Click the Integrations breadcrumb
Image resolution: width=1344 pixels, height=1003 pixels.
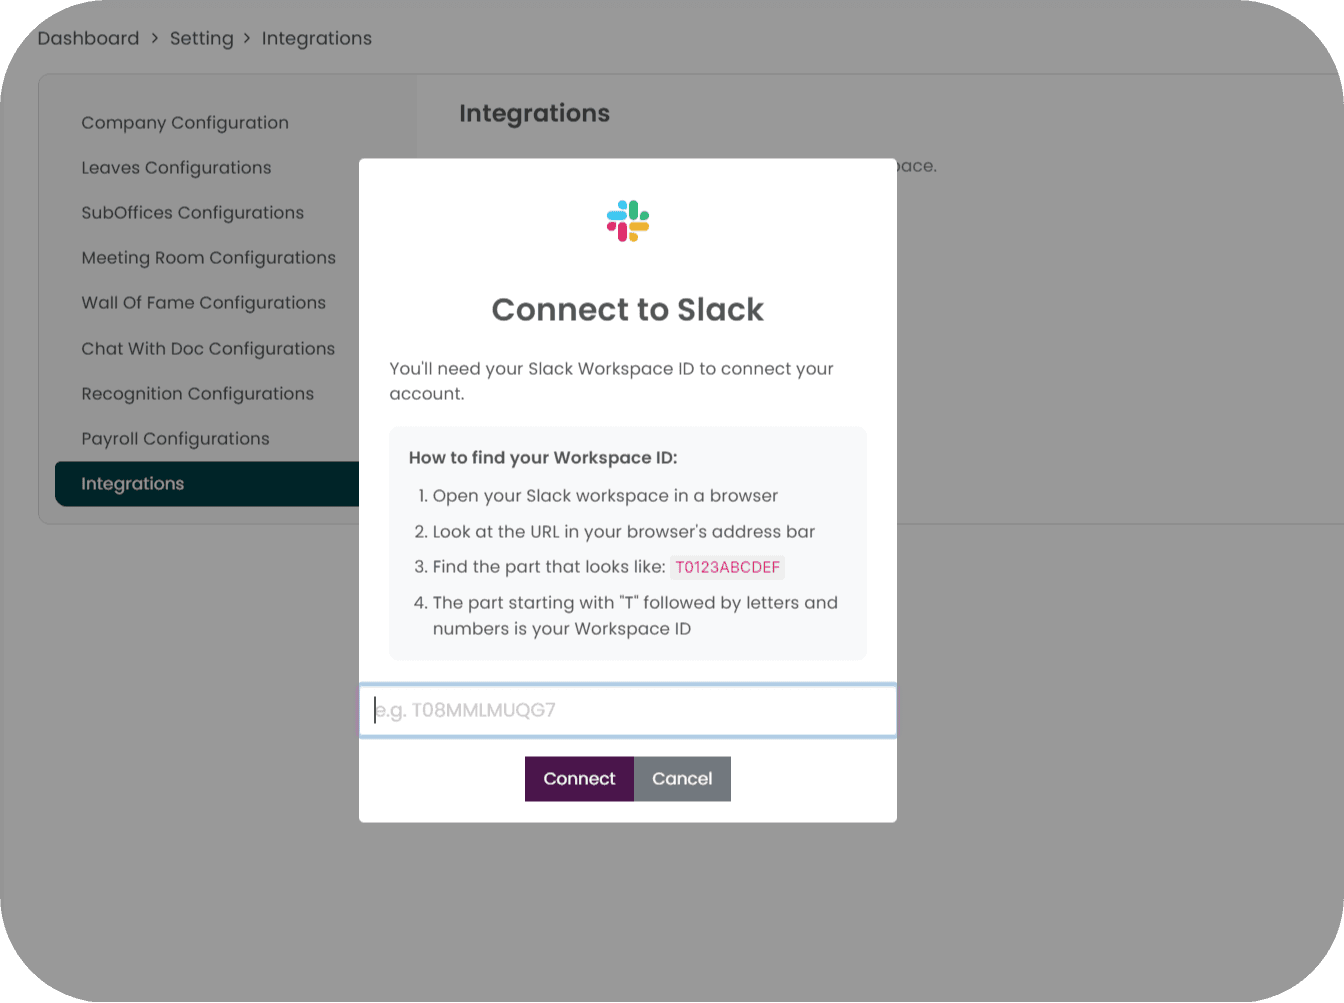click(316, 38)
